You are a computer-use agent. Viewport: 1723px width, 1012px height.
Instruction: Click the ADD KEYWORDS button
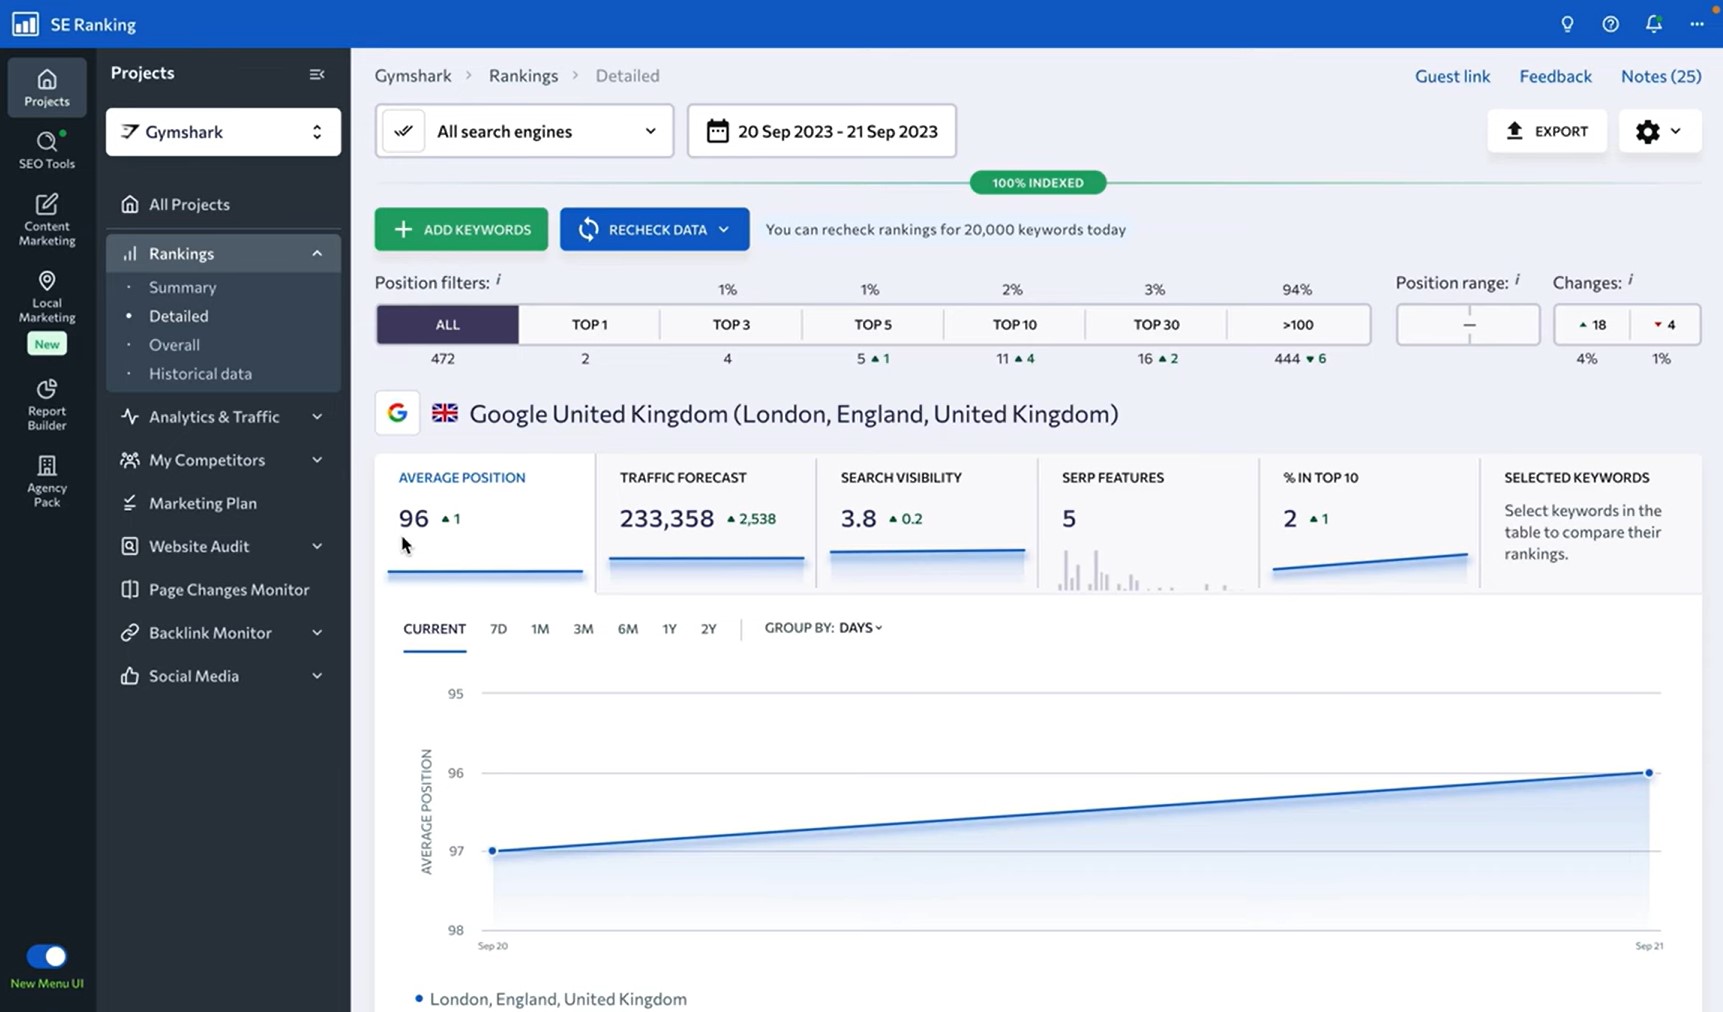pyautogui.click(x=461, y=229)
